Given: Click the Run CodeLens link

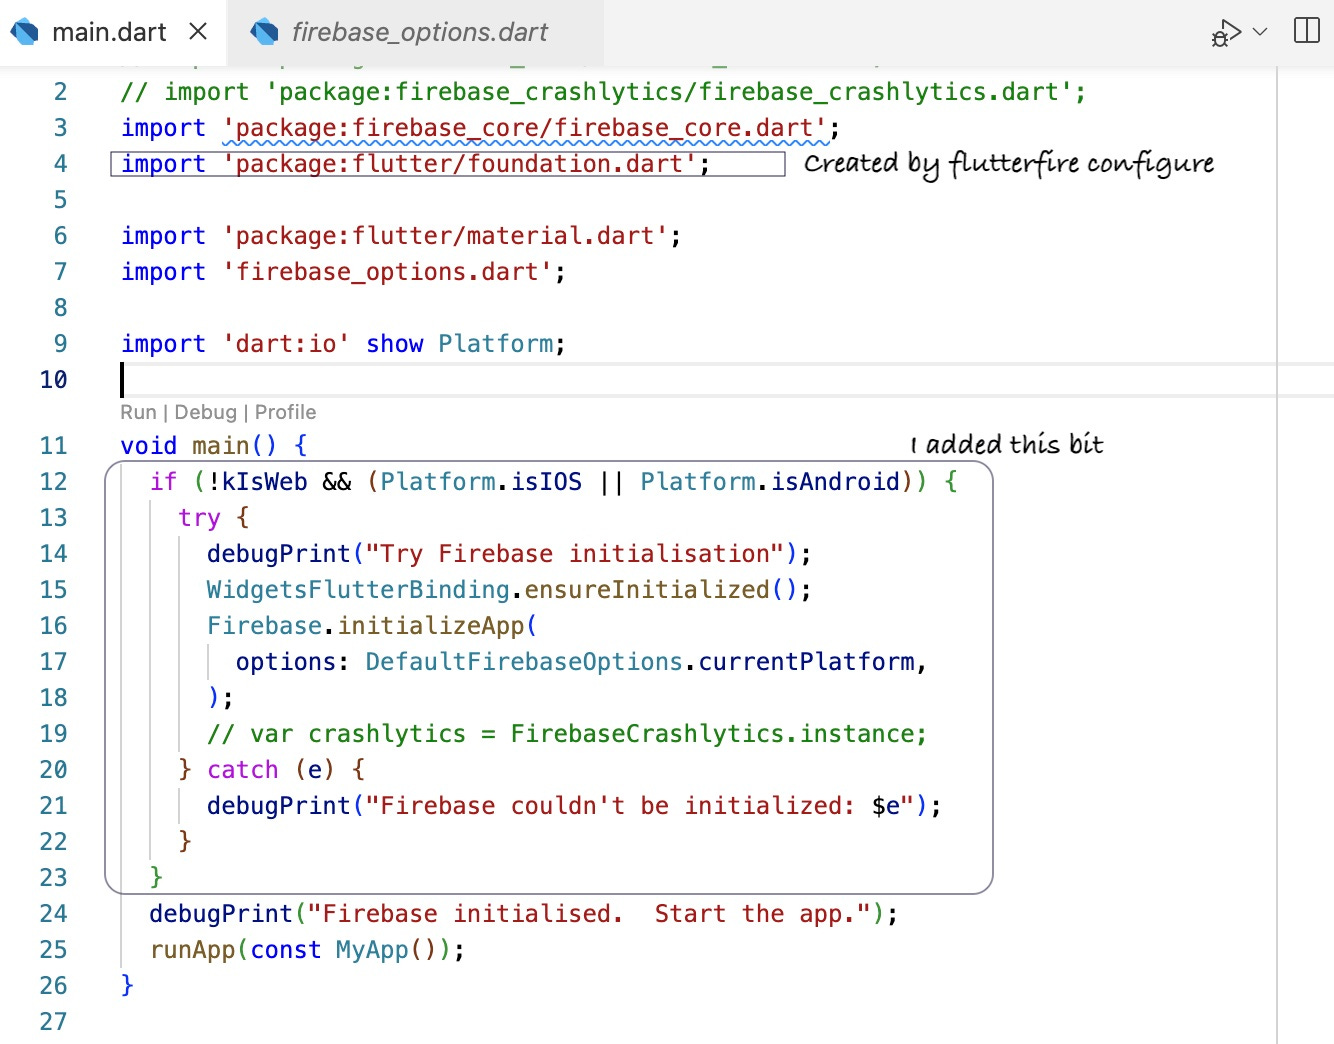Looking at the screenshot, I should tap(138, 412).
